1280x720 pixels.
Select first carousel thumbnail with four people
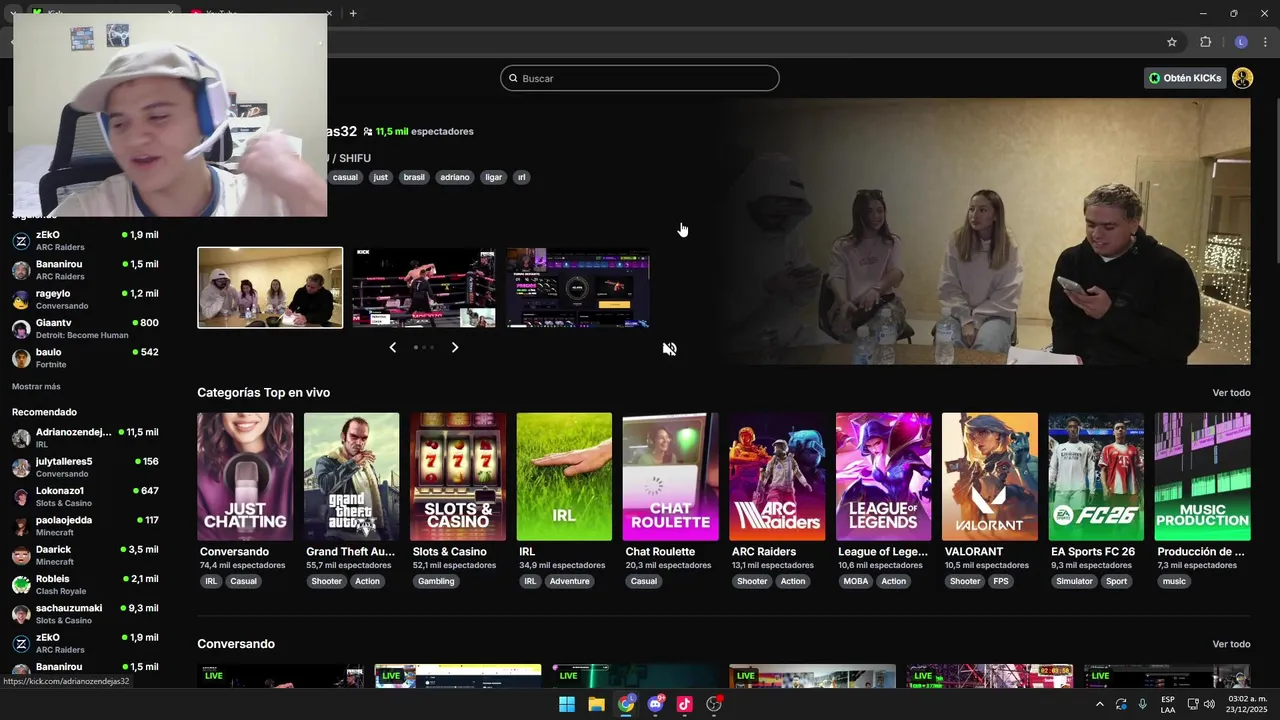[x=270, y=288]
